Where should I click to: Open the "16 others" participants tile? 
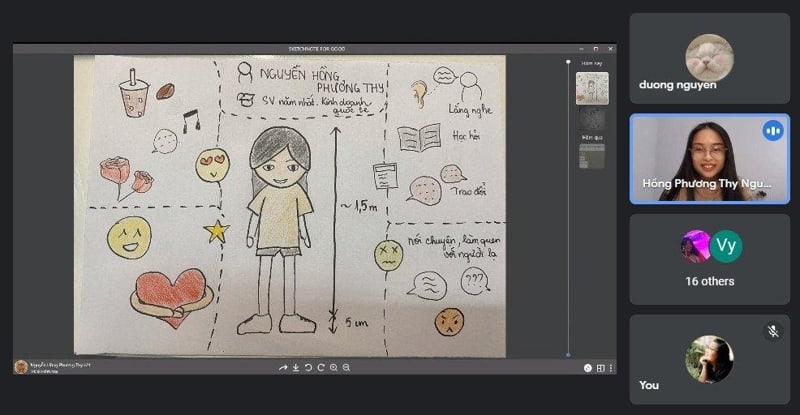(709, 258)
